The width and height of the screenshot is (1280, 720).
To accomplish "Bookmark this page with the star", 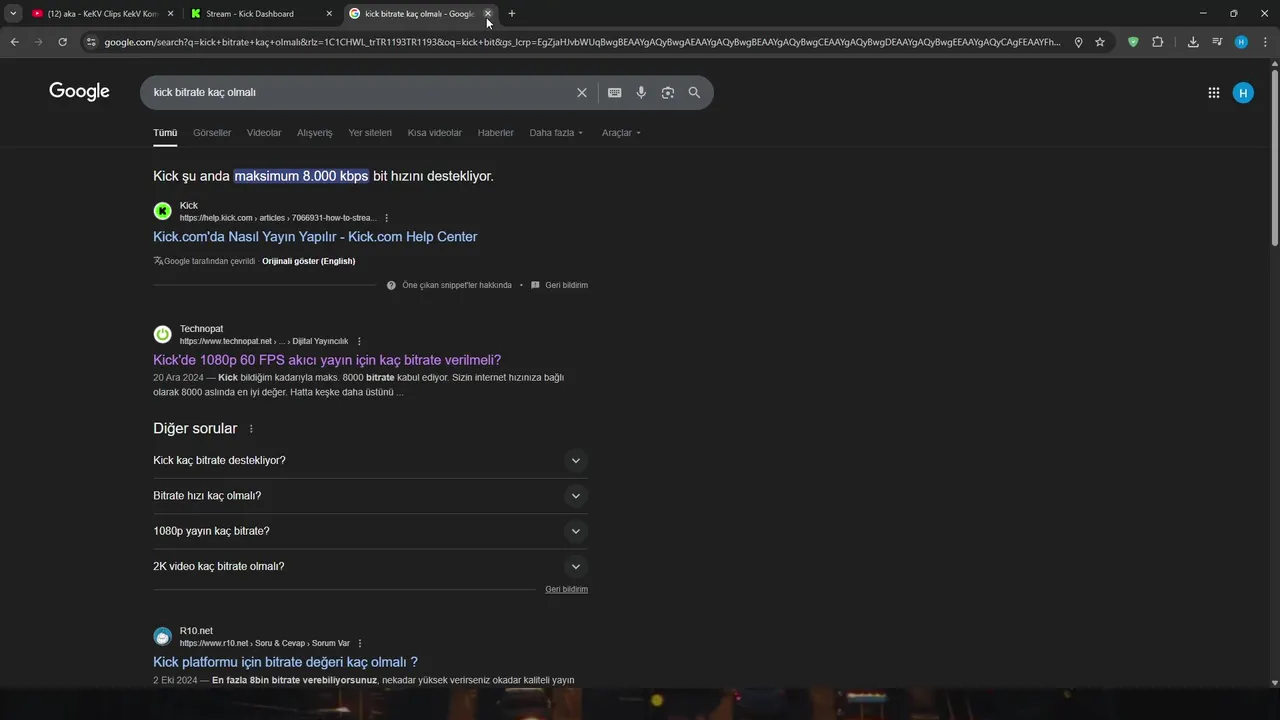I will 1100,42.
